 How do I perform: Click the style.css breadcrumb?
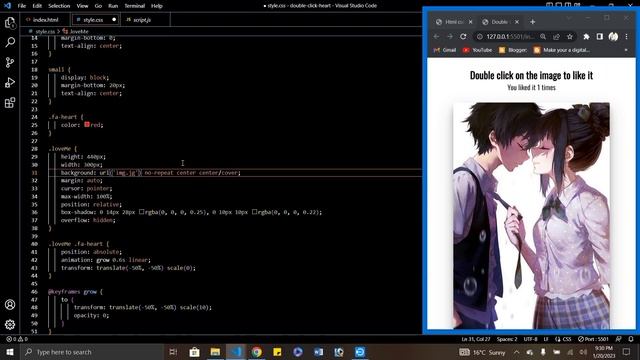(x=45, y=31)
